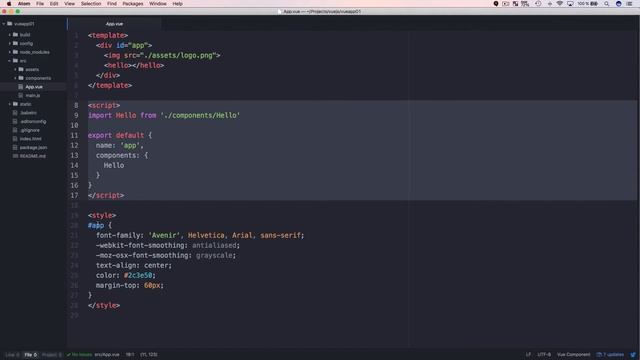Open Spotlight search in the menu bar
The height and width of the screenshot is (360, 640).
(x=607, y=4)
